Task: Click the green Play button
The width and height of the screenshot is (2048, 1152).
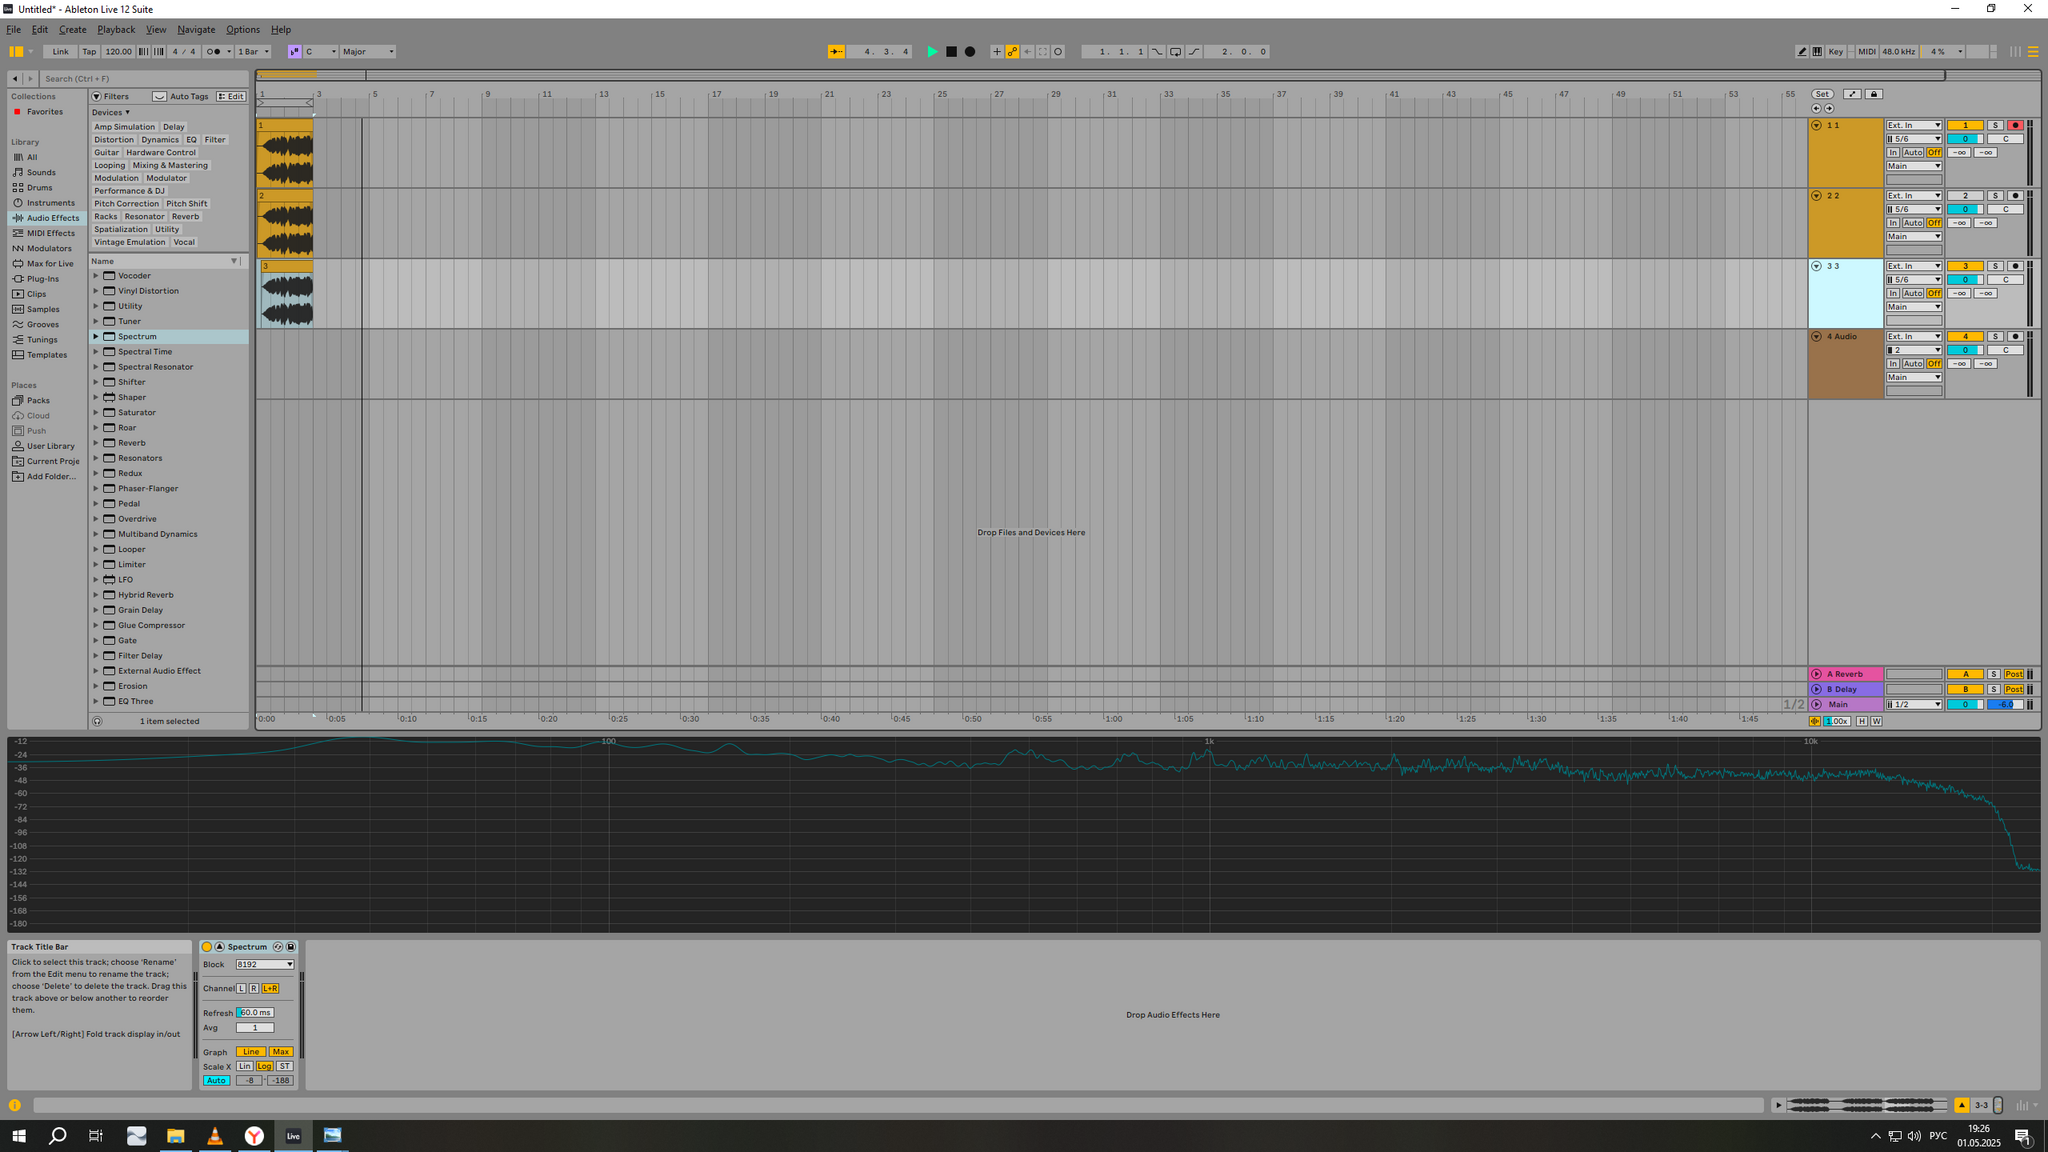Action: point(932,52)
